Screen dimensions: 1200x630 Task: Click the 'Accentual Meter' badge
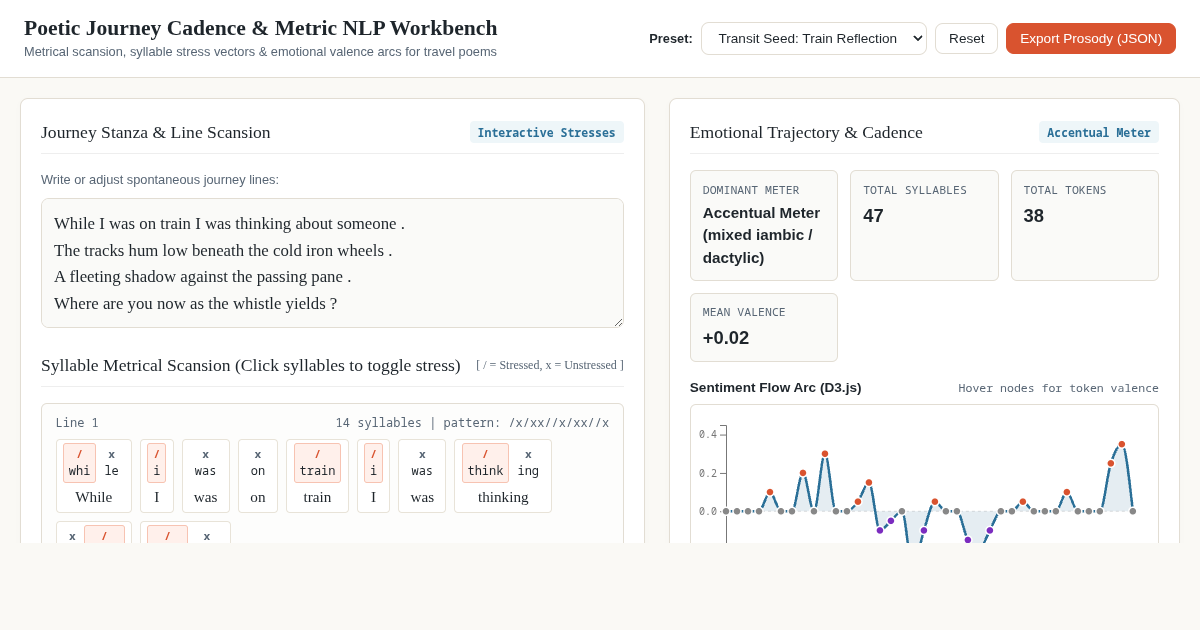click(x=1099, y=132)
